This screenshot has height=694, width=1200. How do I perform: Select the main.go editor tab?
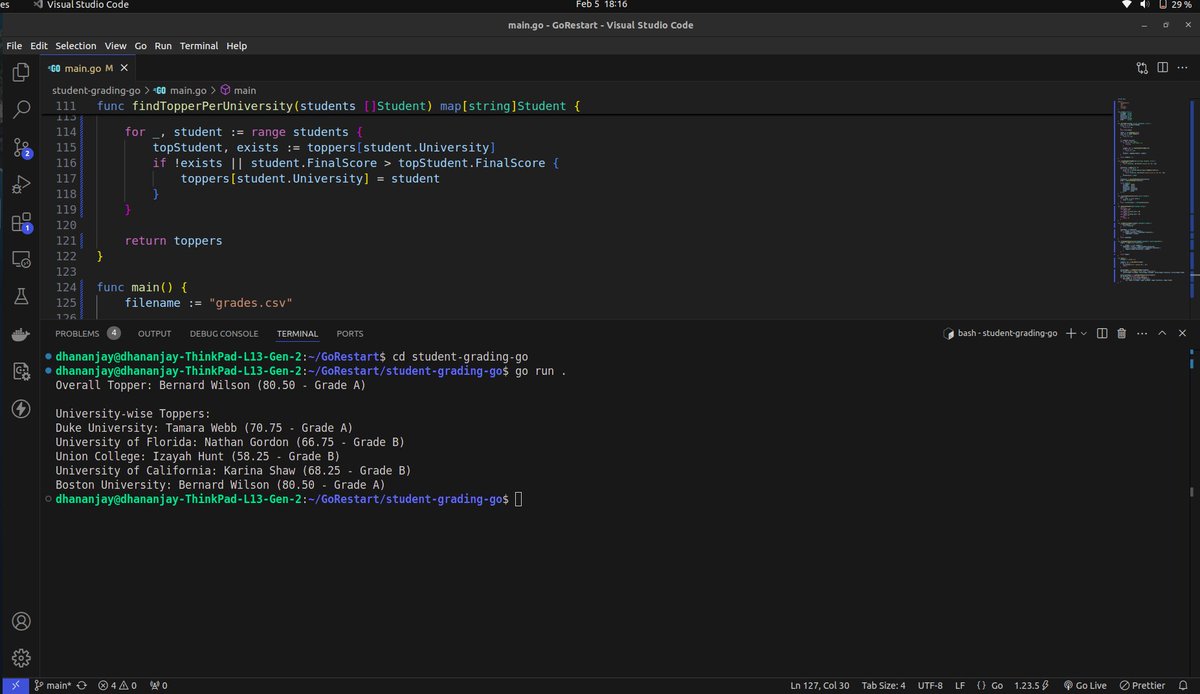point(88,69)
